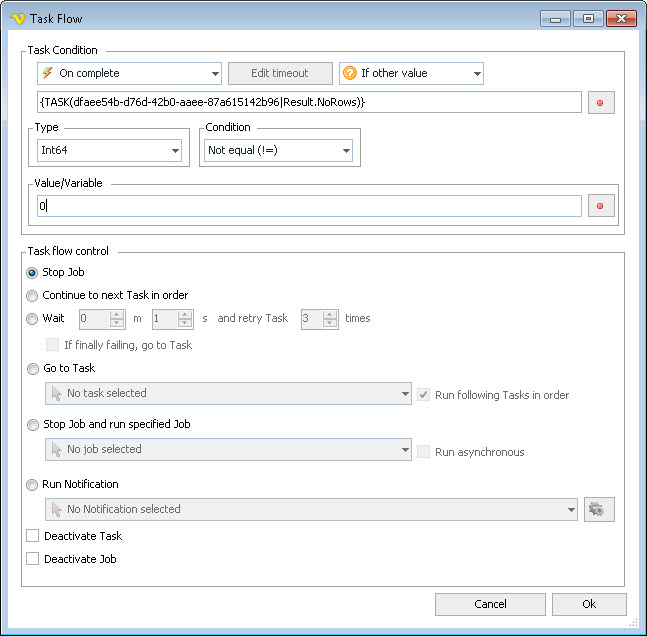647x636 pixels.
Task: Enable the Deactivate Task checkbox
Action: click(x=33, y=536)
